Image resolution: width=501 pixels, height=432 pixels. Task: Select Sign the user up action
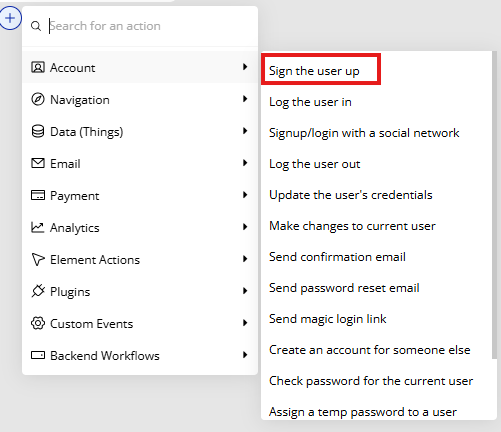314,71
